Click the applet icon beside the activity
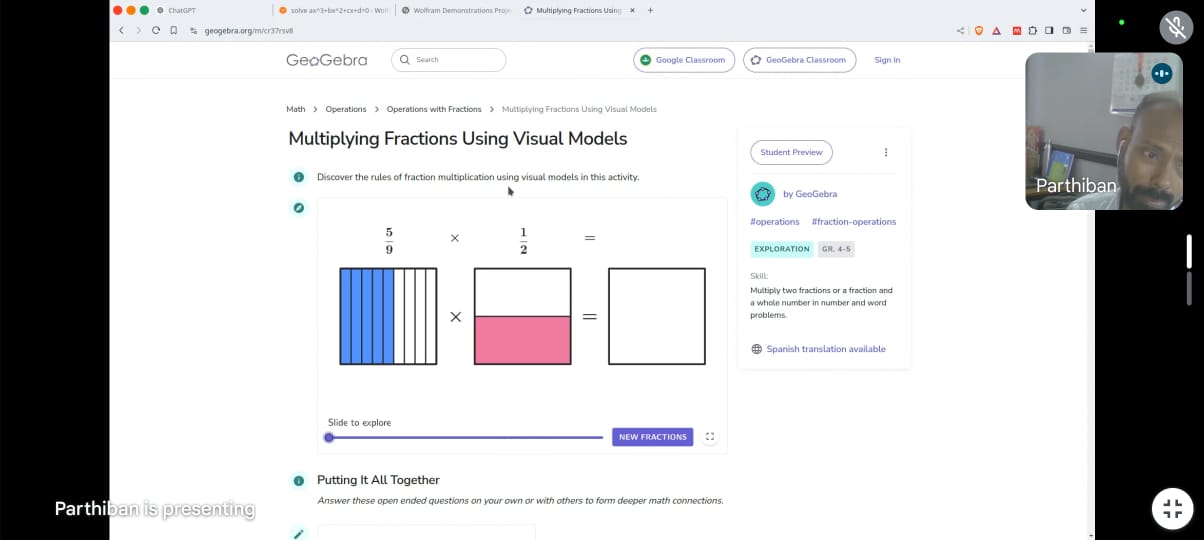This screenshot has height=540, width=1204. click(298, 208)
